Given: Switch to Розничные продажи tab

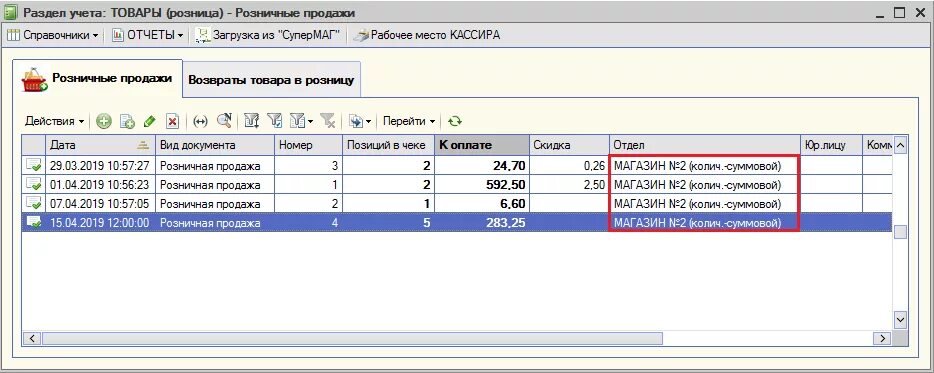Looking at the screenshot, I should 98,79.
